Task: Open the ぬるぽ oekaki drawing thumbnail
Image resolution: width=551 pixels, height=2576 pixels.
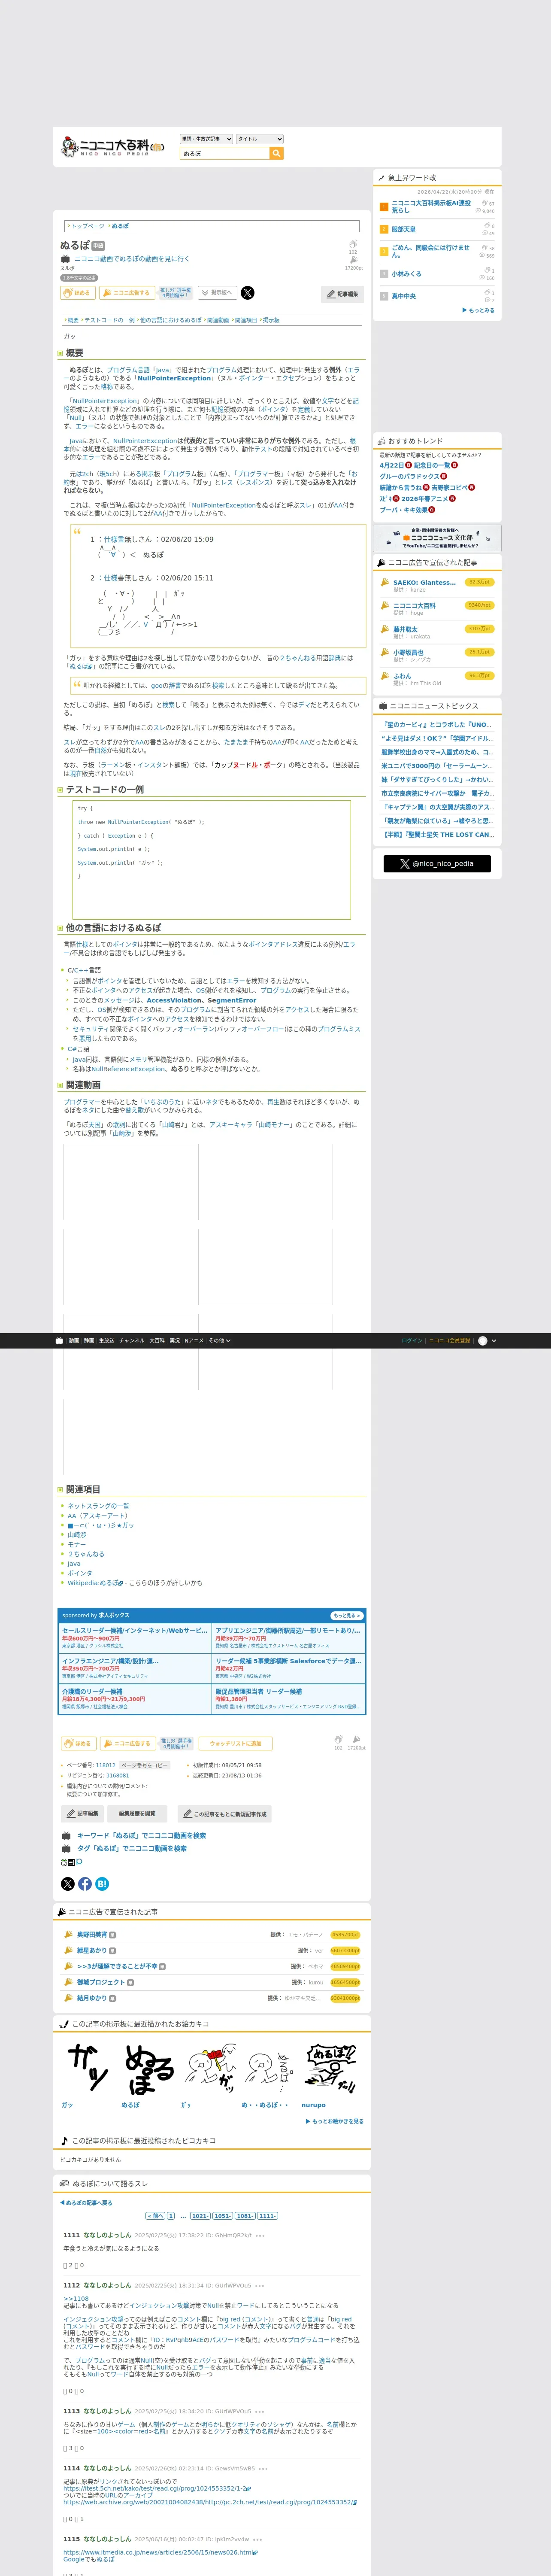Action: coord(149,2069)
